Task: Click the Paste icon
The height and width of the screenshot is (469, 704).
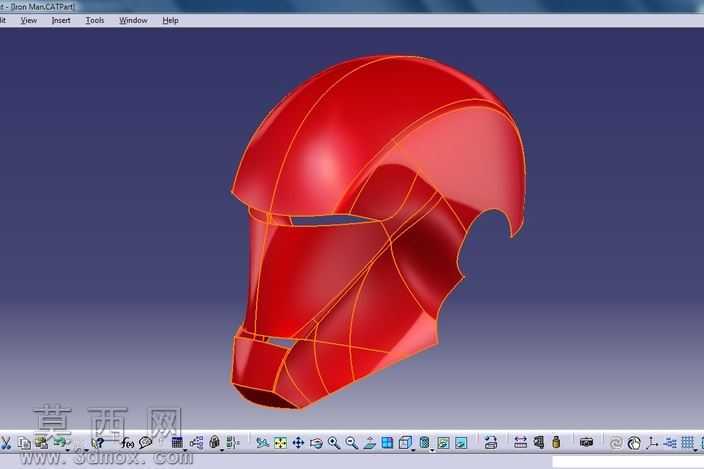Action: [42, 443]
